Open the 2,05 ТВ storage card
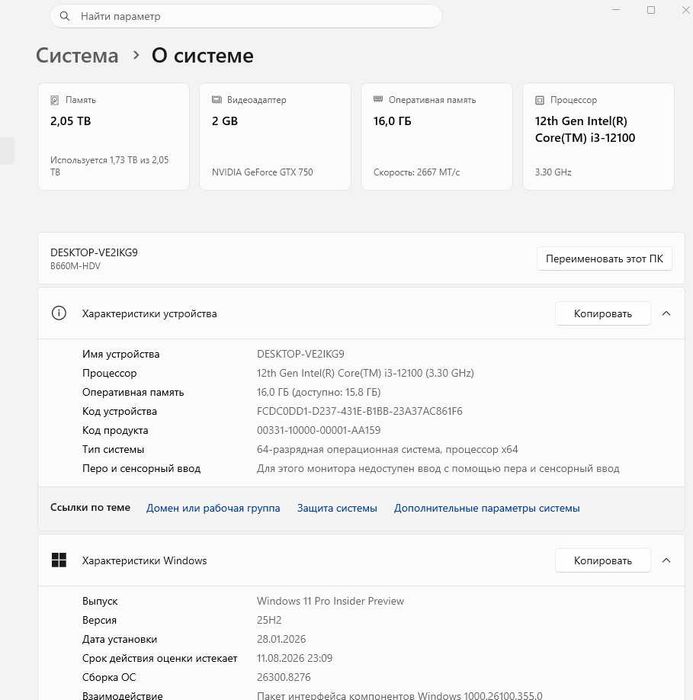The image size is (693, 700). click(x=113, y=137)
